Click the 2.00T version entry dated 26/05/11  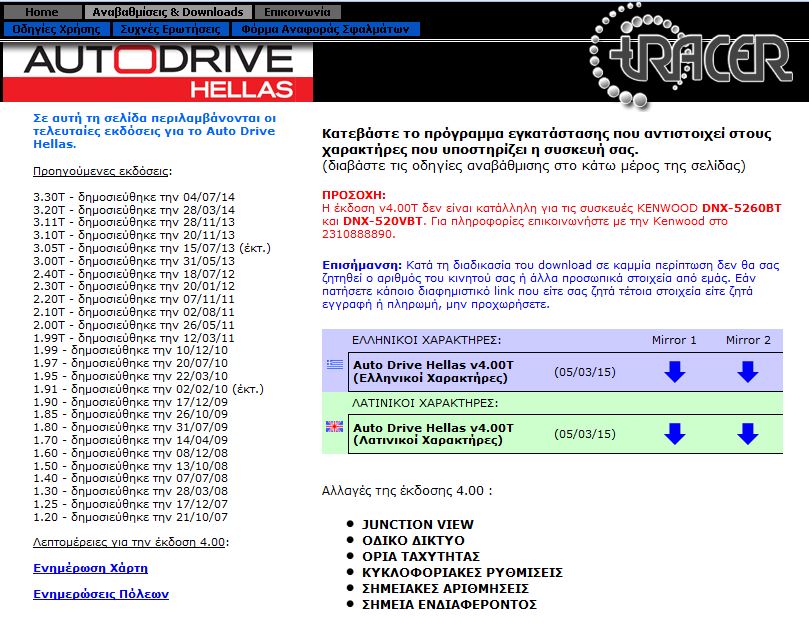pos(134,325)
